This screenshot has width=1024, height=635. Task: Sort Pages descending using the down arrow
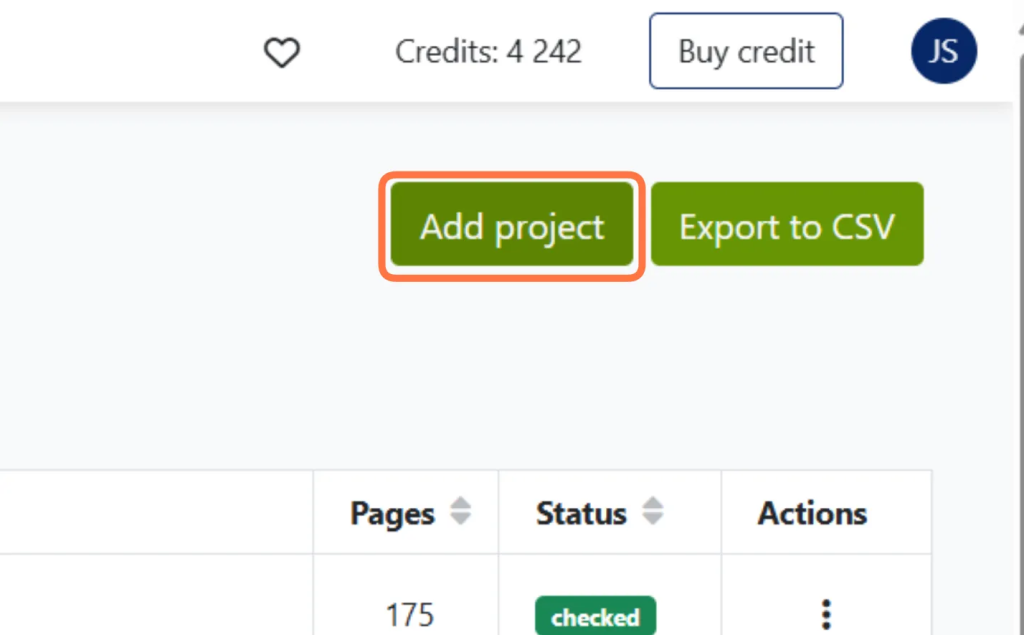460,519
